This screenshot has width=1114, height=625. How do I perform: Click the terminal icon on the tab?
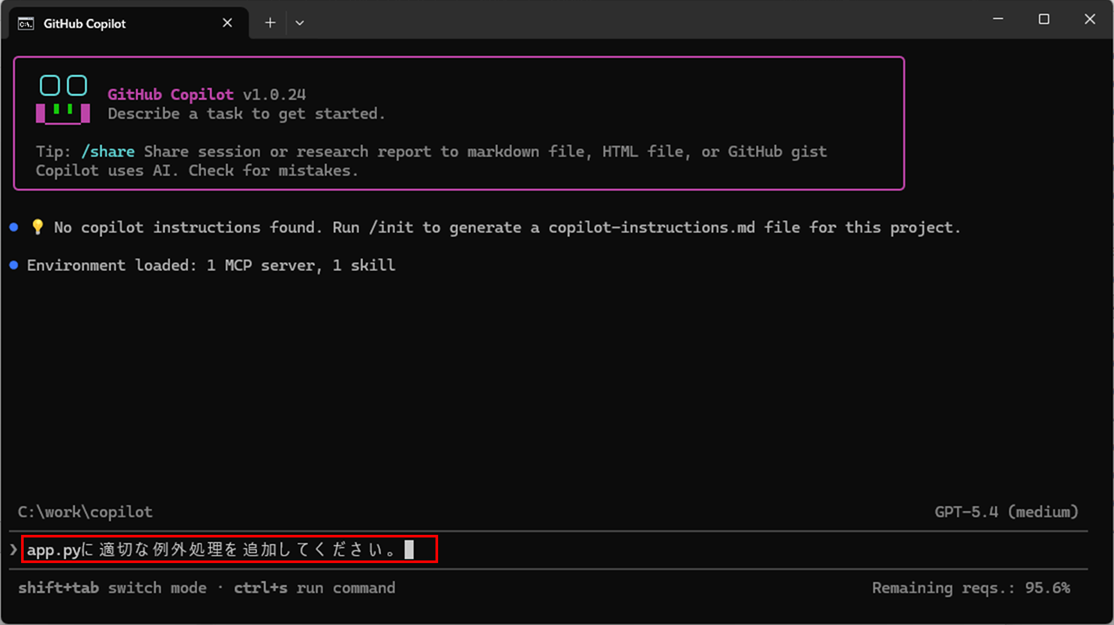pos(26,23)
